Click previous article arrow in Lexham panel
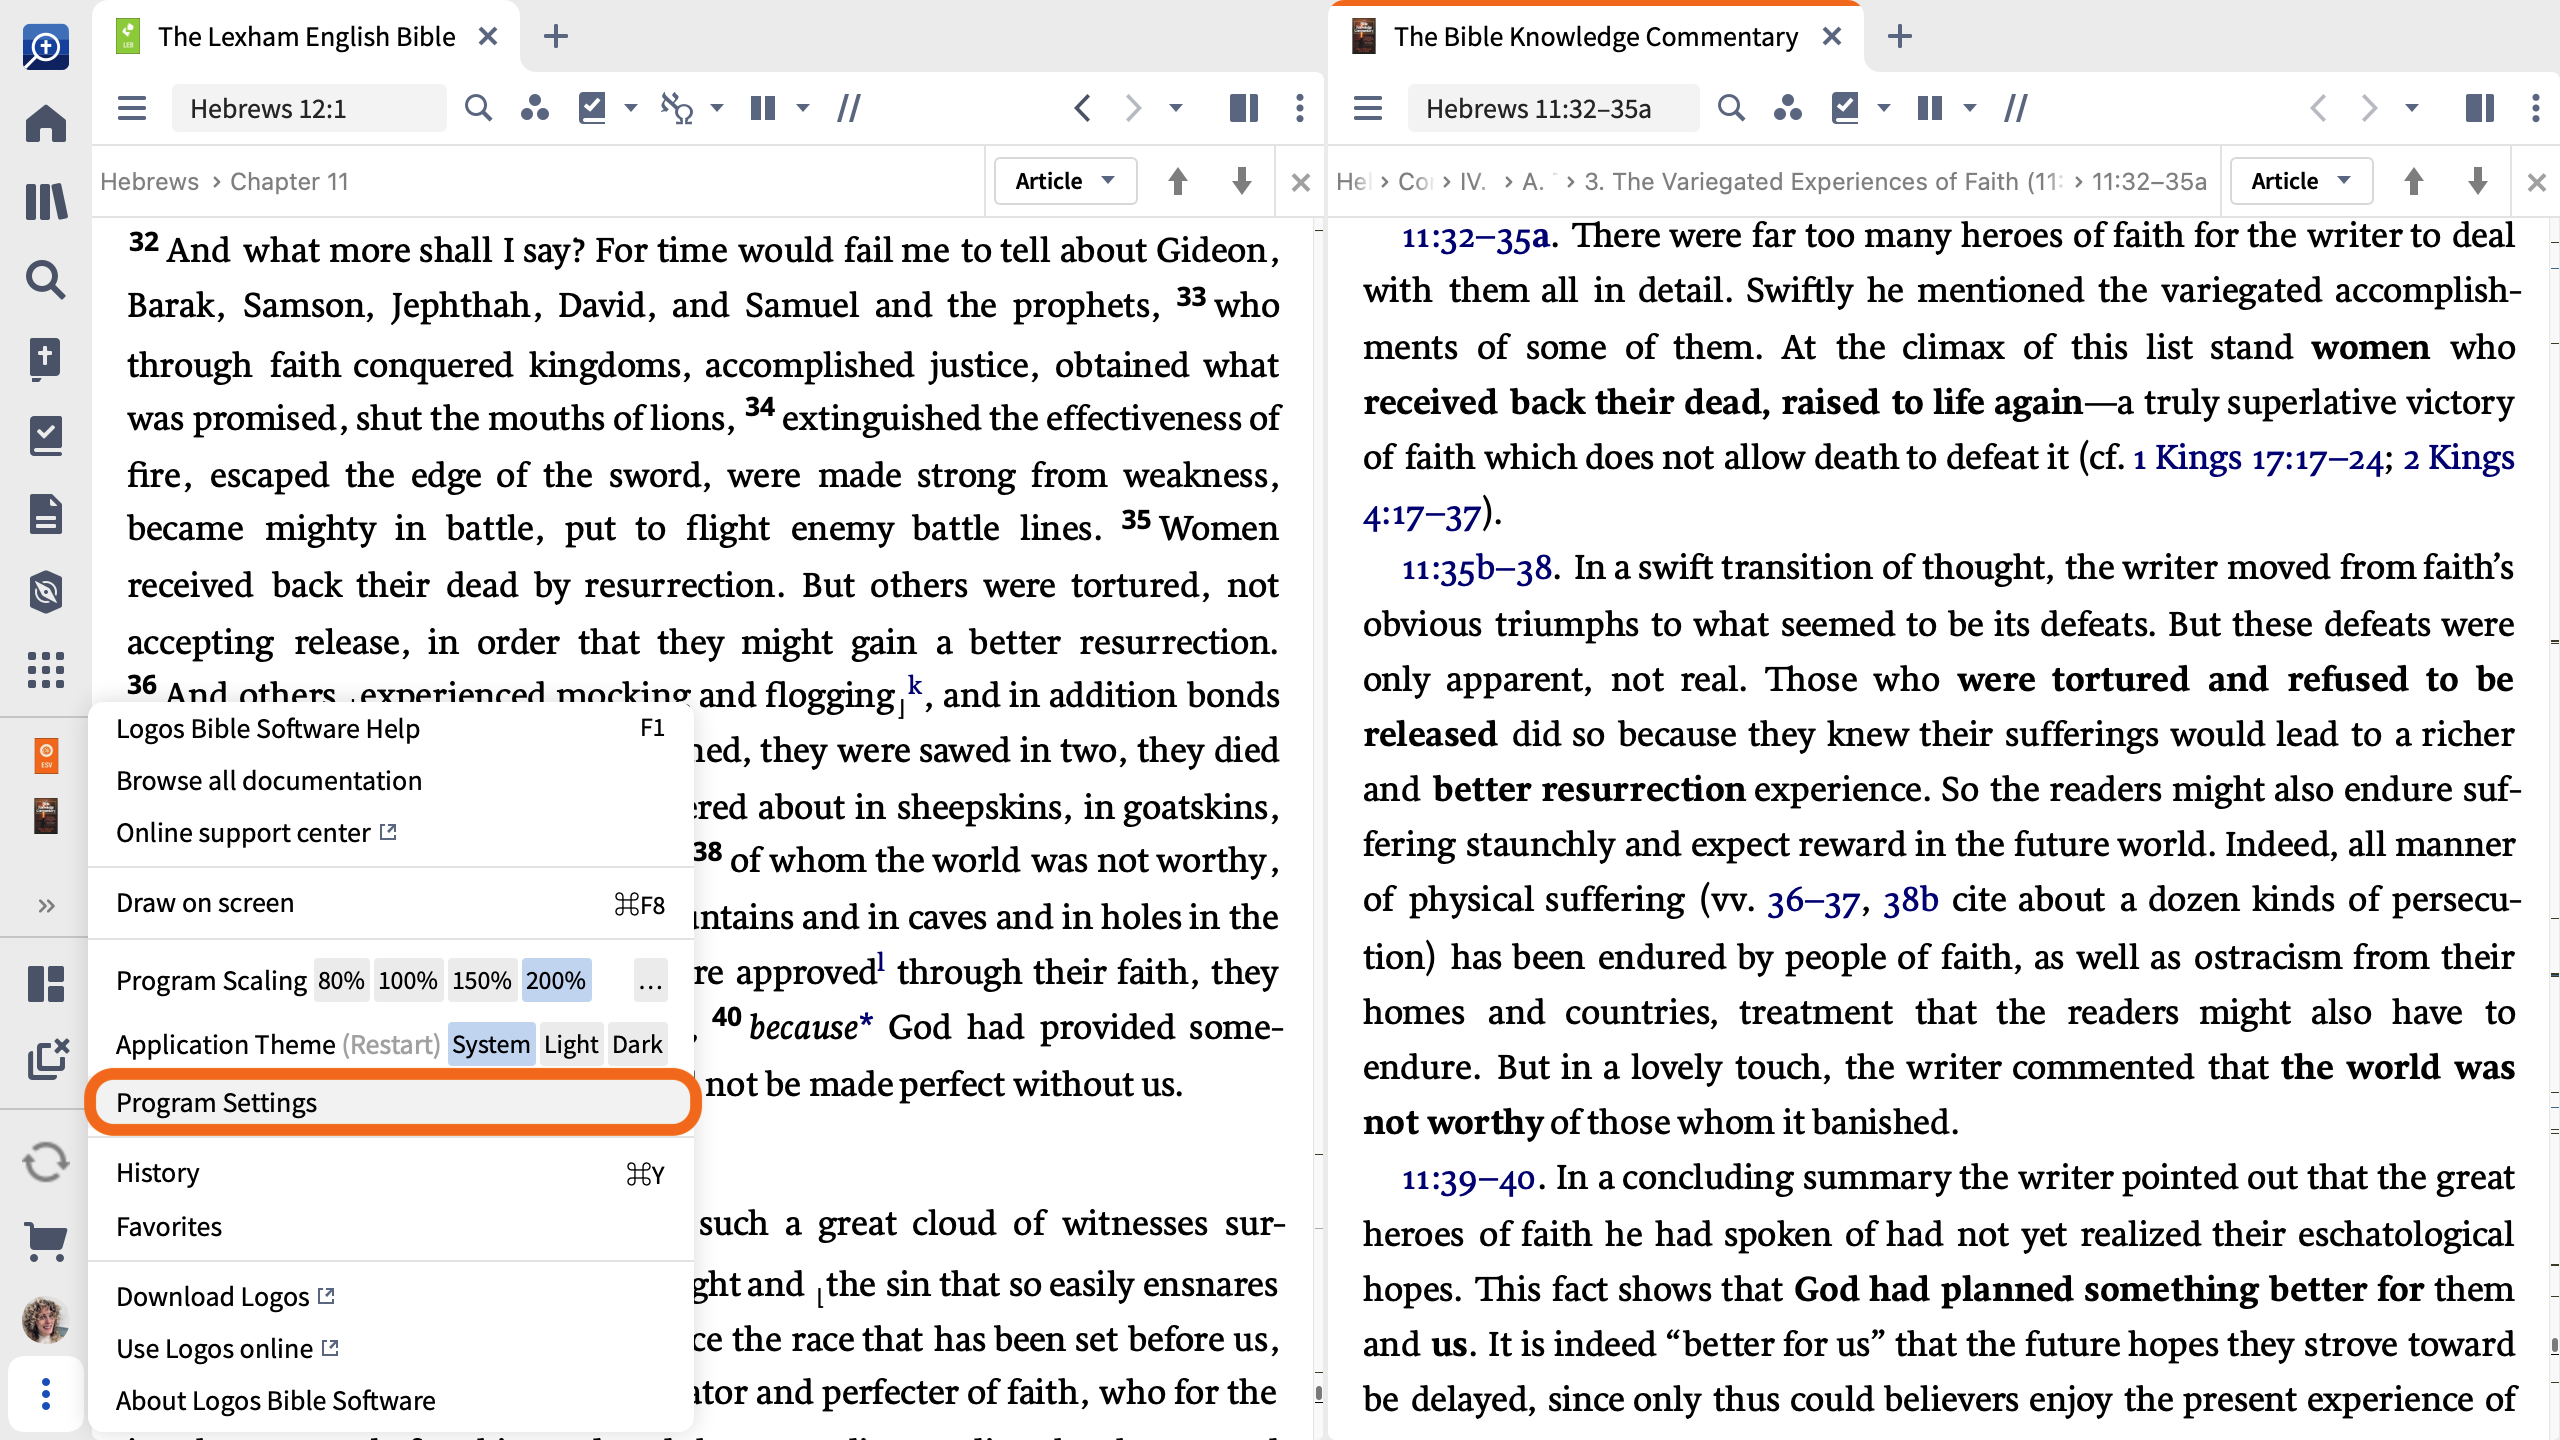 click(x=1178, y=181)
